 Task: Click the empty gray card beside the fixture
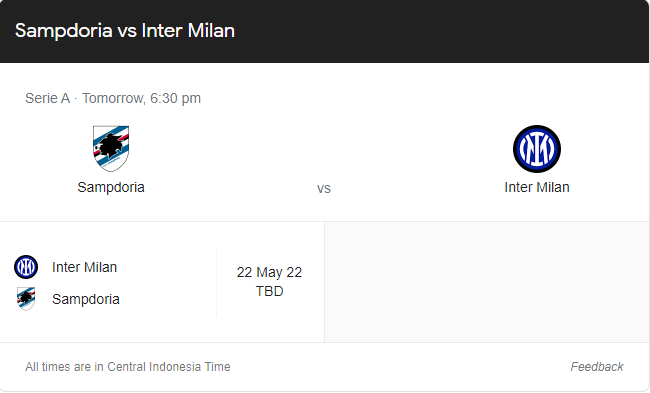pyautogui.click(x=487, y=282)
